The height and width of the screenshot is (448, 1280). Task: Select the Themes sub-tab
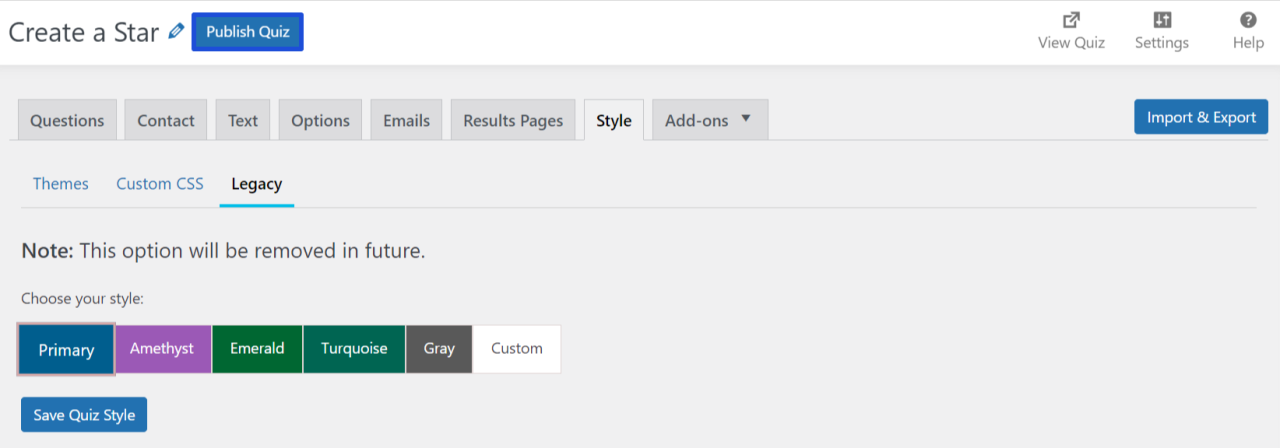tap(60, 184)
